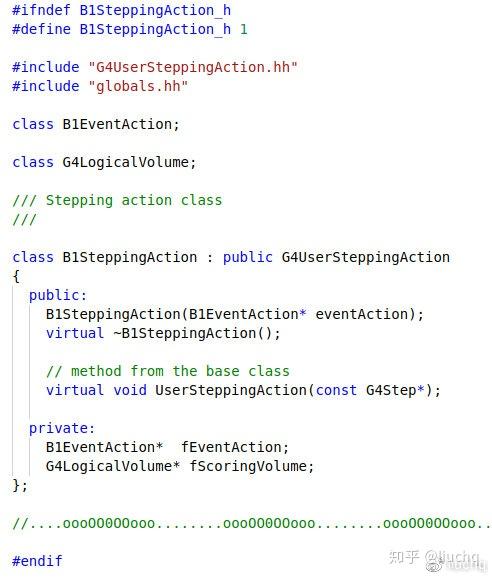Click the private: access specifier
The height and width of the screenshot is (580, 492).
[62, 428]
